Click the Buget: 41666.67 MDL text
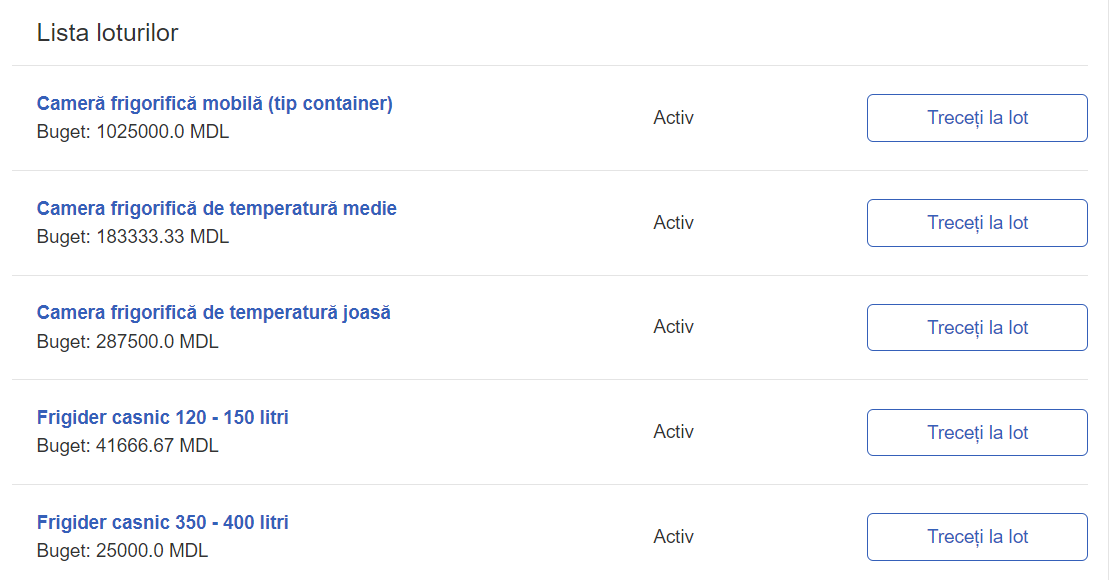Screen dimensions: 1110x580 point(127,445)
